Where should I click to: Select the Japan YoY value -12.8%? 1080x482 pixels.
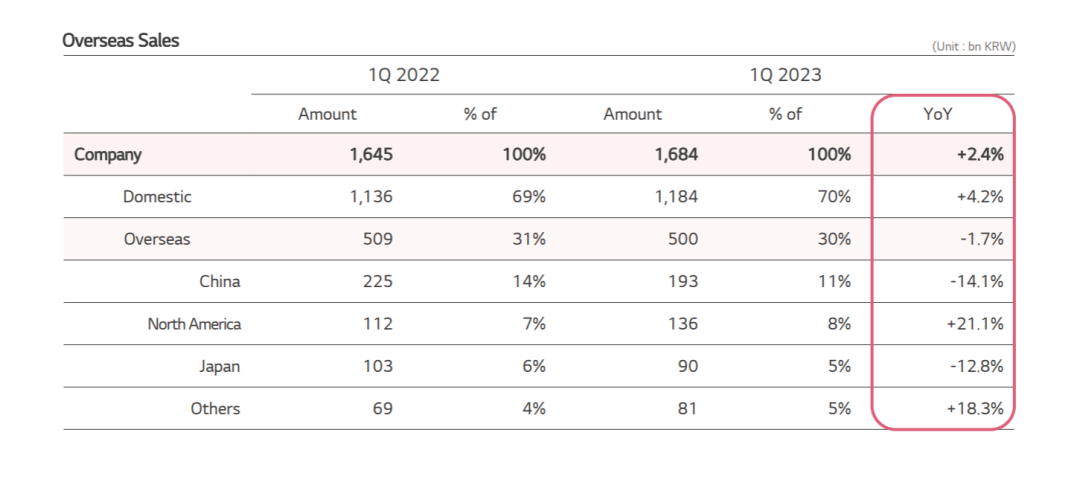[x=977, y=366]
